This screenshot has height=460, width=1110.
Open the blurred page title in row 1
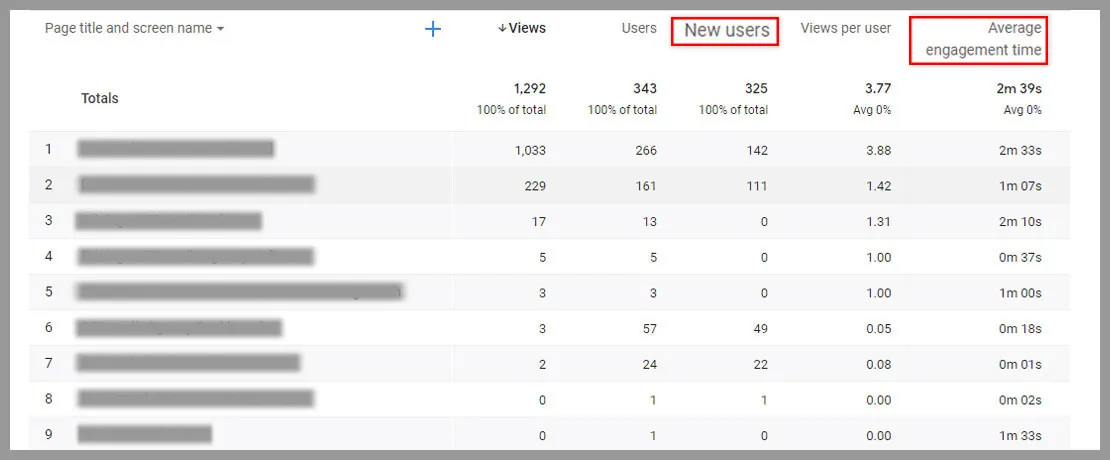click(176, 149)
